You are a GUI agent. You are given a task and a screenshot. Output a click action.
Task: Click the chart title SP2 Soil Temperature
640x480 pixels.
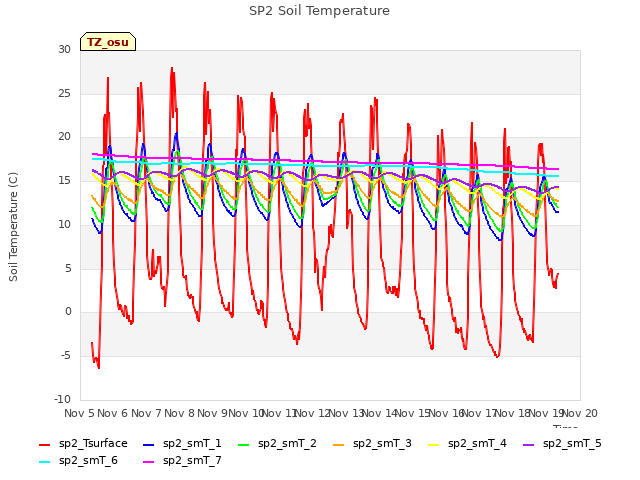pos(319,11)
